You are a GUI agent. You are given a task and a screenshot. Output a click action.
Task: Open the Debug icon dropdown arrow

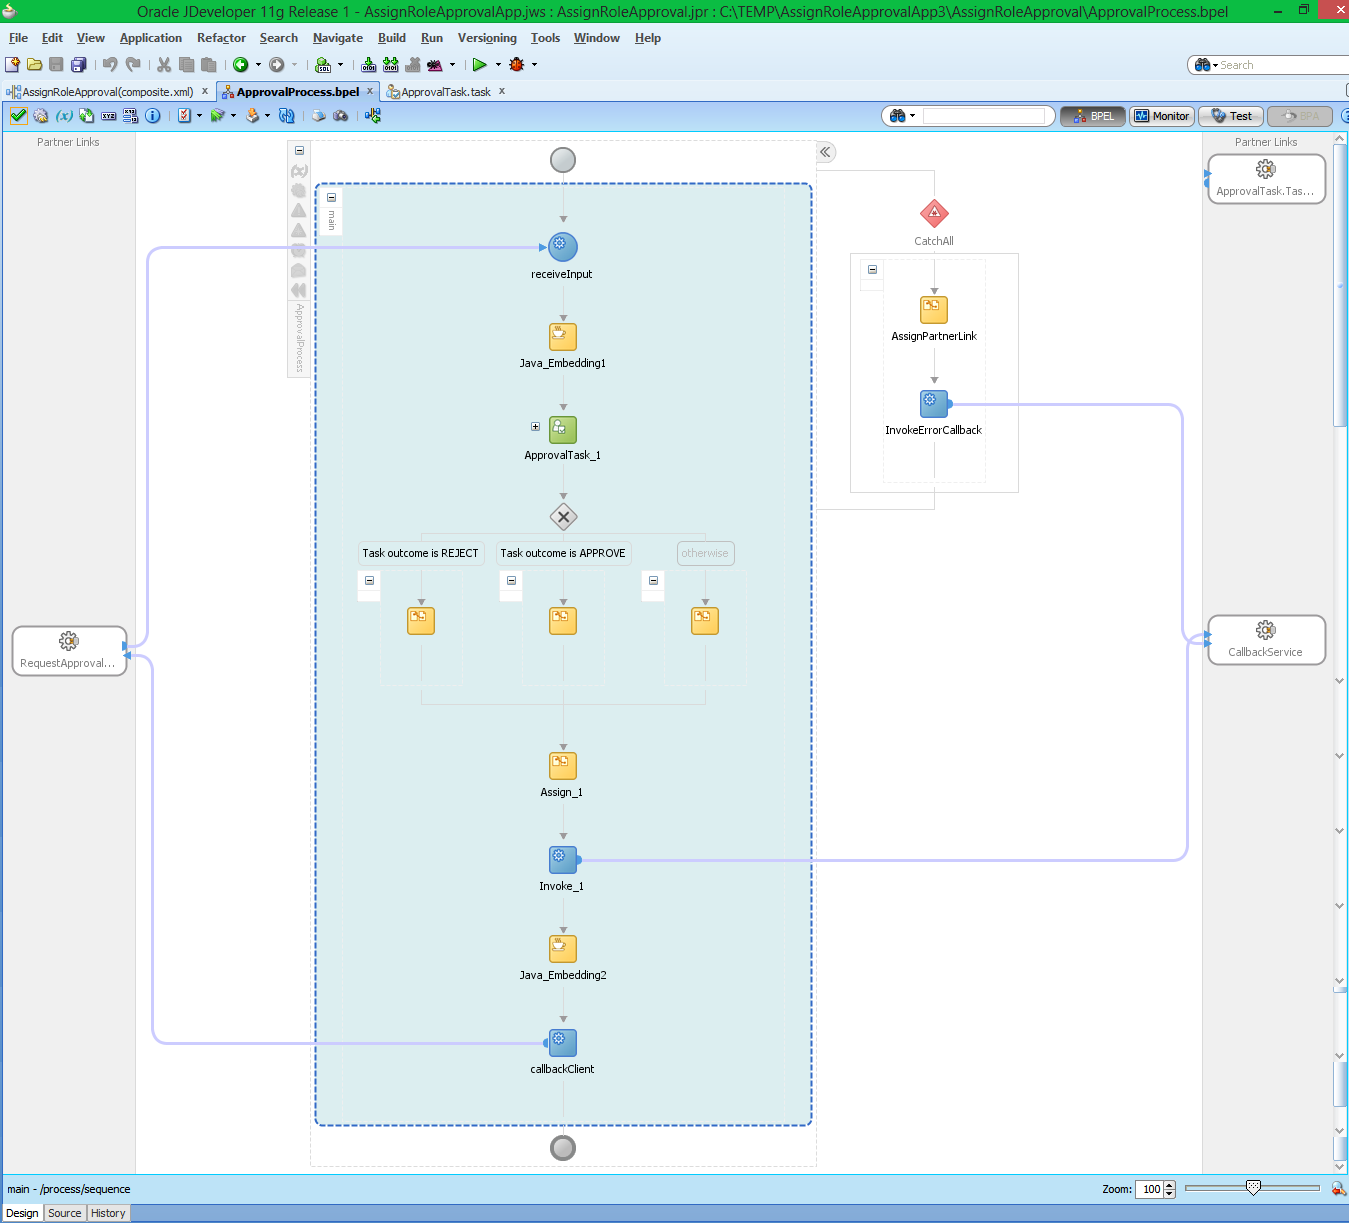click(x=534, y=64)
